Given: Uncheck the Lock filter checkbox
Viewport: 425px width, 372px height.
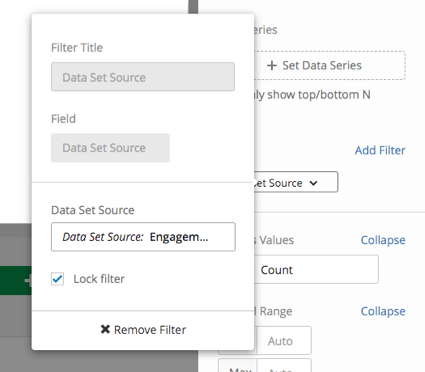Looking at the screenshot, I should click(57, 279).
